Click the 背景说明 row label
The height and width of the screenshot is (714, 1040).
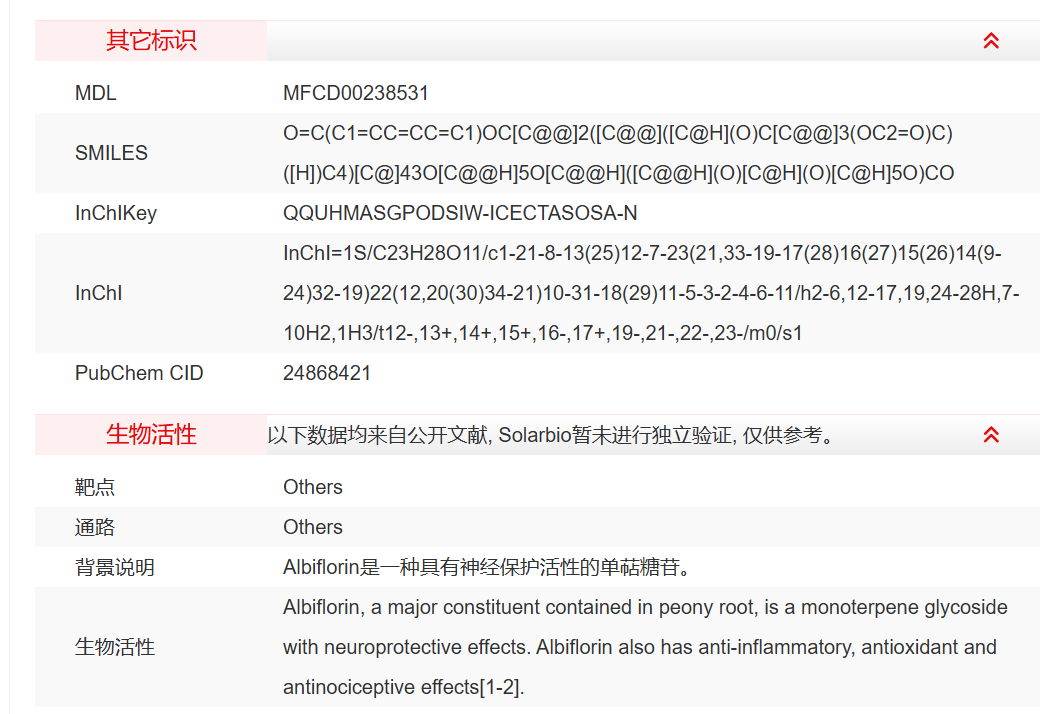point(115,567)
